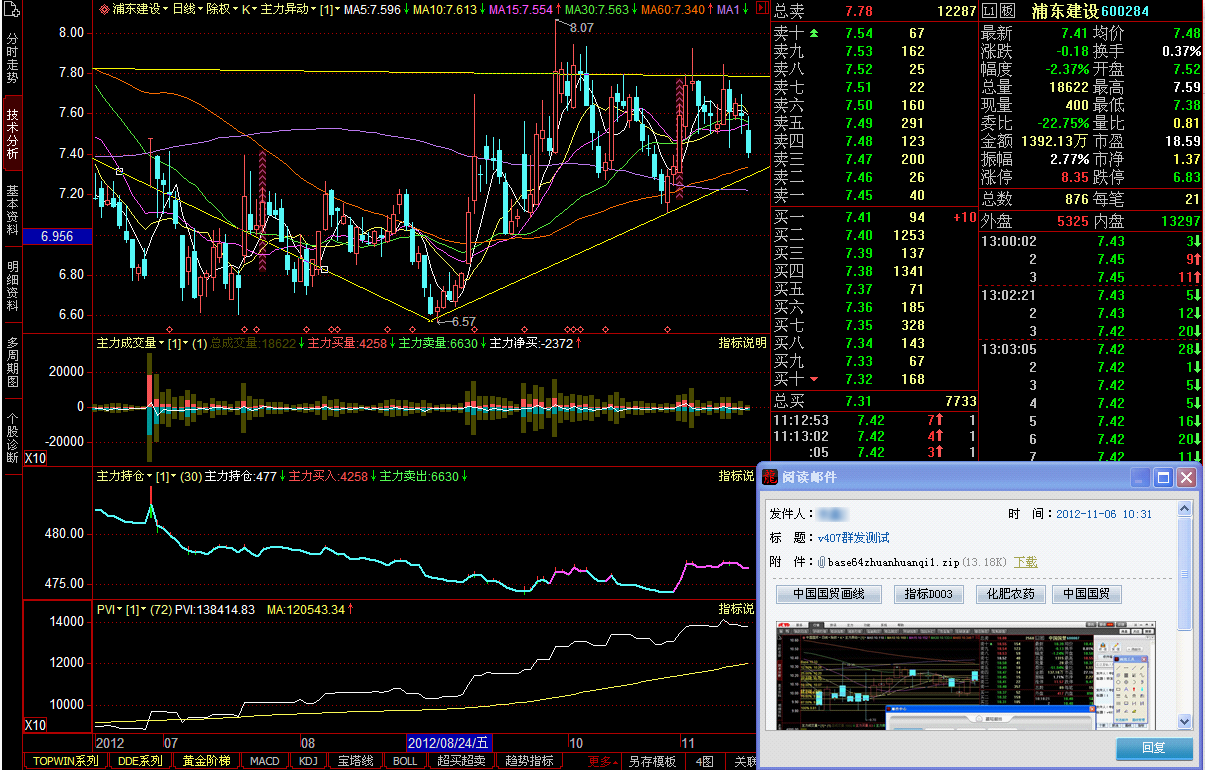The height and width of the screenshot is (771, 1206).
Task: Click the 2012/08/24 date marker on timeline
Action: click(x=450, y=742)
